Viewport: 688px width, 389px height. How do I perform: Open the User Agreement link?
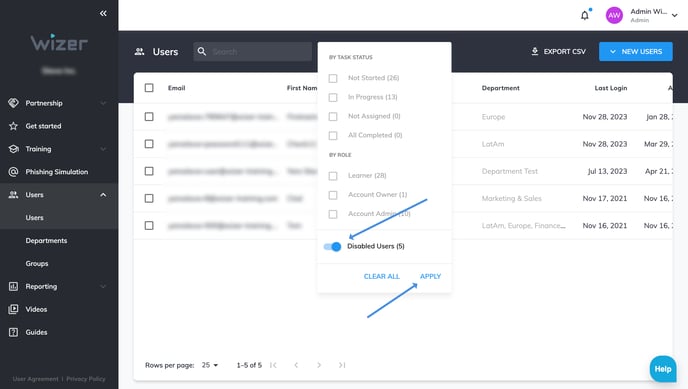[36, 379]
